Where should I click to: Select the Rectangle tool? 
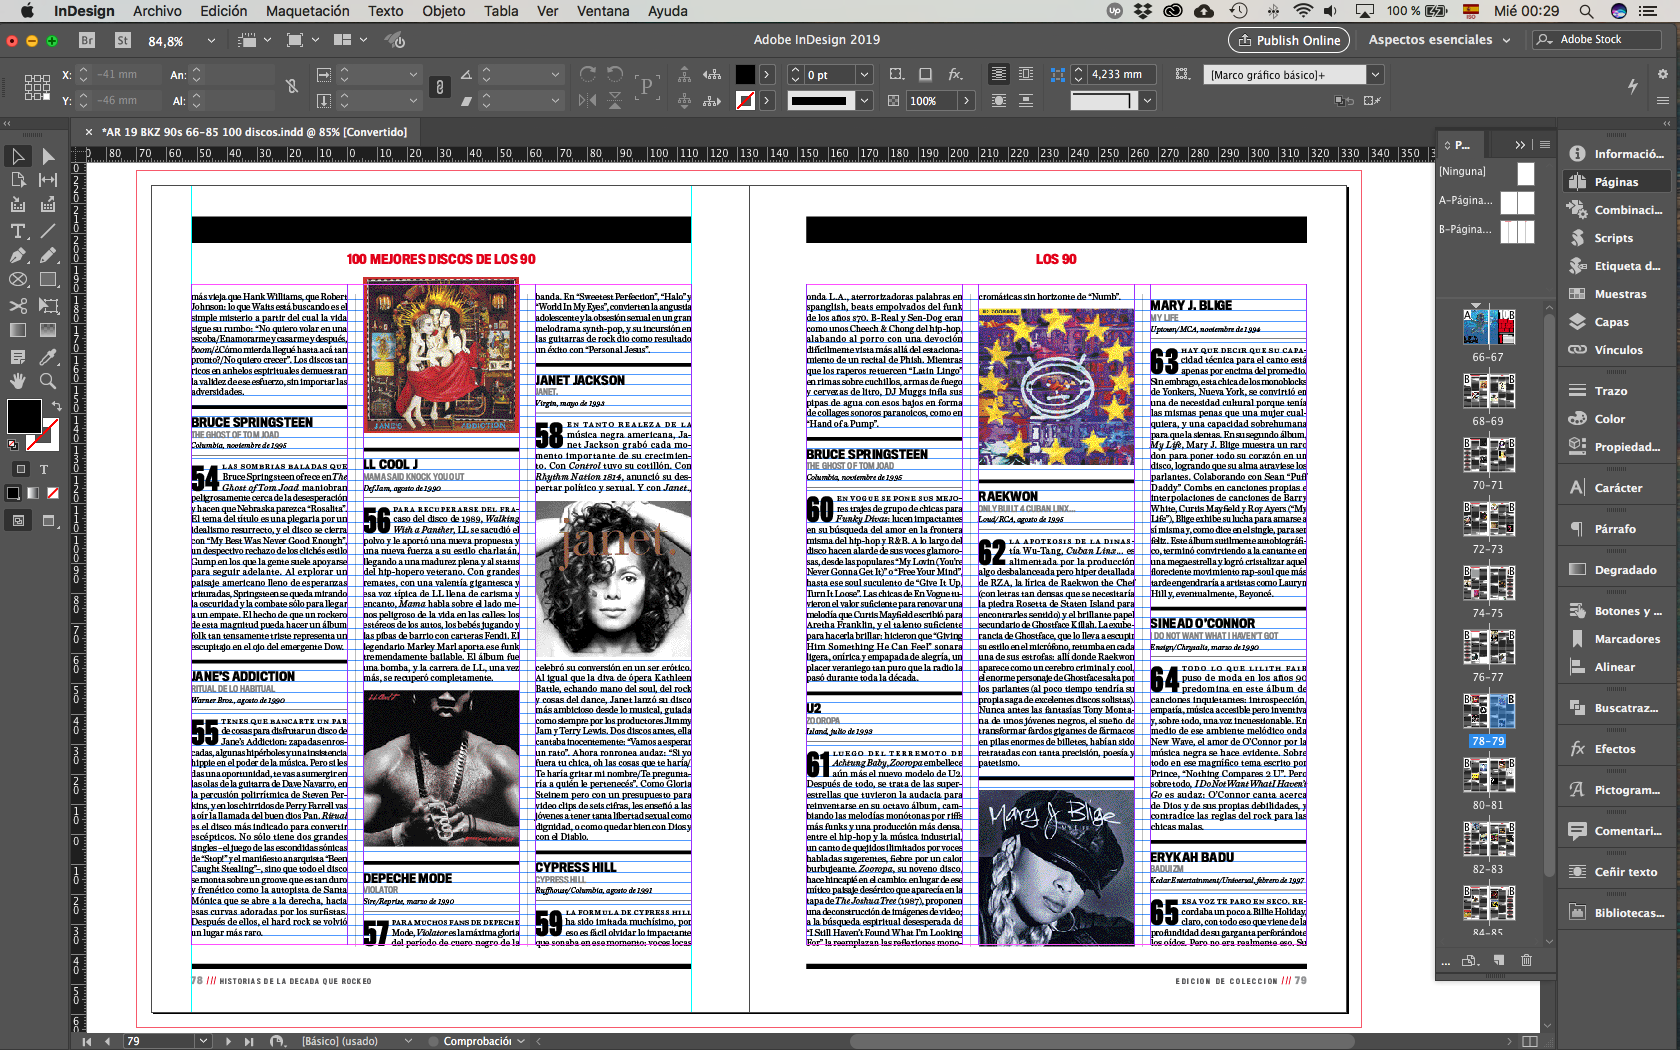(47, 280)
